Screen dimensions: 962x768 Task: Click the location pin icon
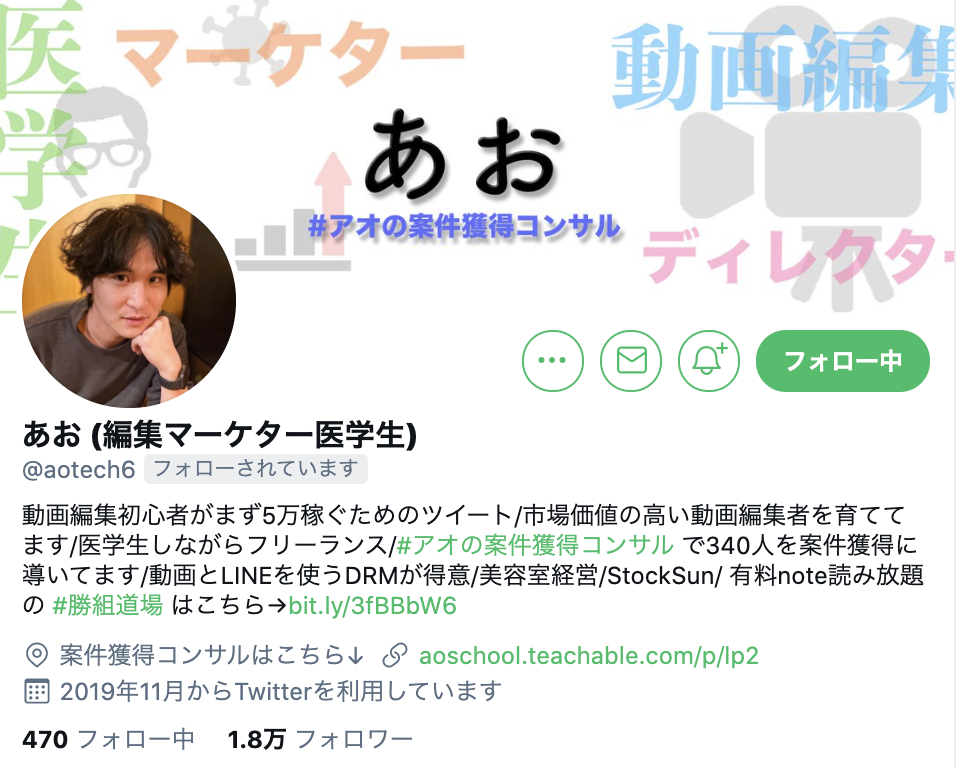point(36,656)
